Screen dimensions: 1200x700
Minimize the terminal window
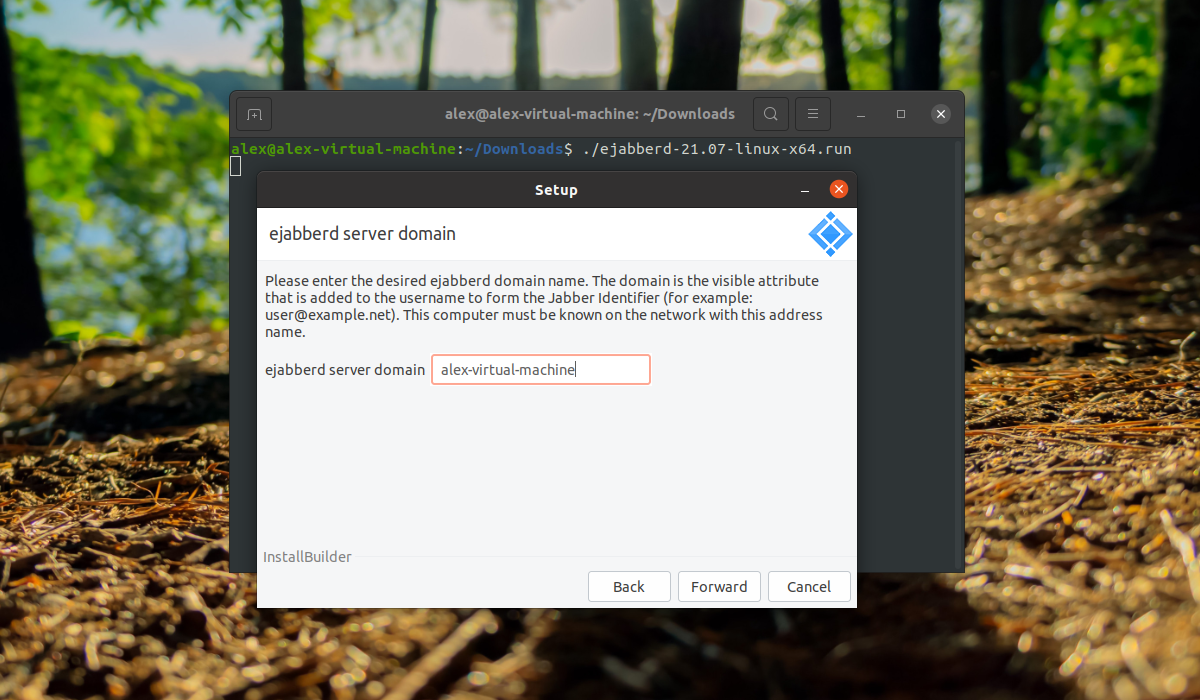861,114
